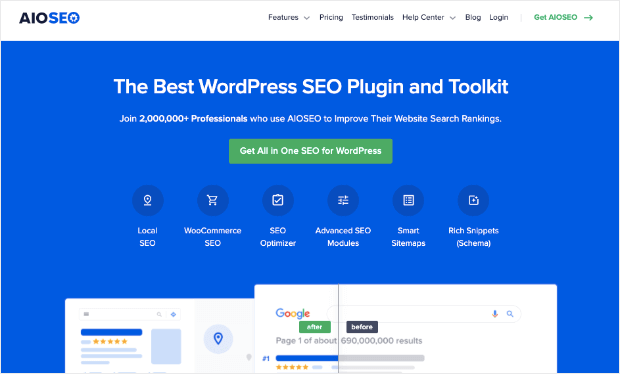Open the Help Center menu

(423, 17)
